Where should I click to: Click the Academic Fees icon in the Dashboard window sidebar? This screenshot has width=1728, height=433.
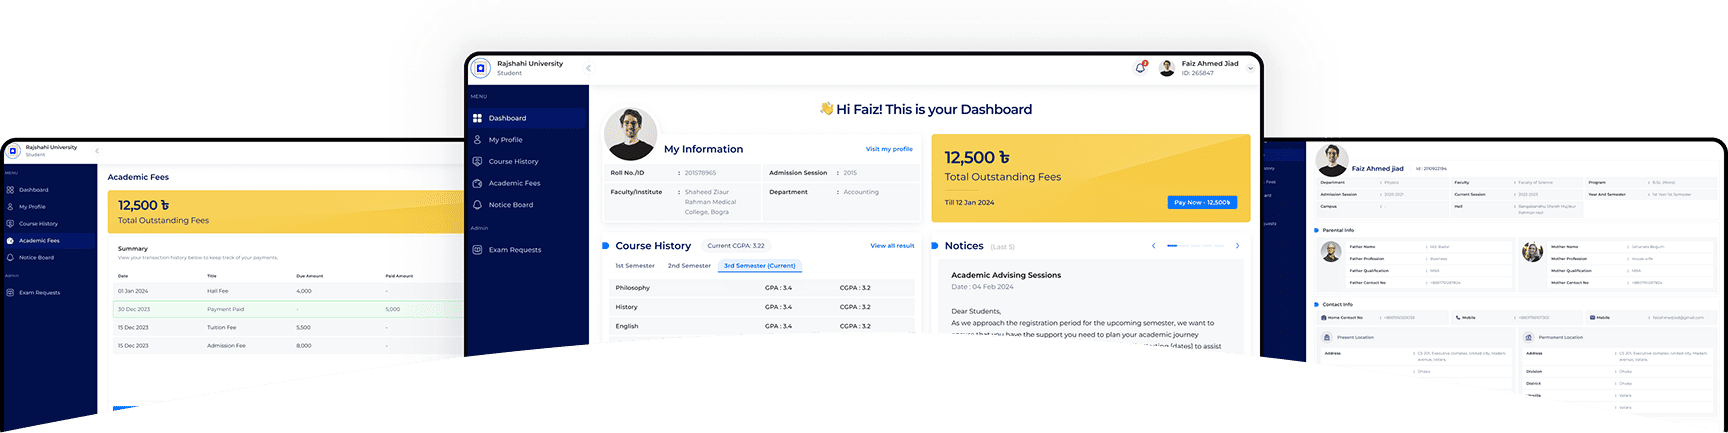click(478, 183)
